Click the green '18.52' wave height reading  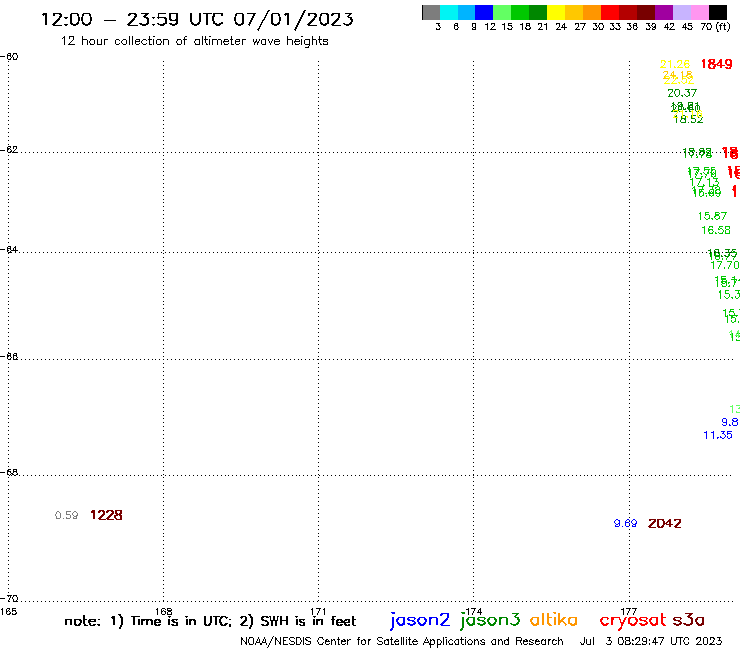(688, 119)
